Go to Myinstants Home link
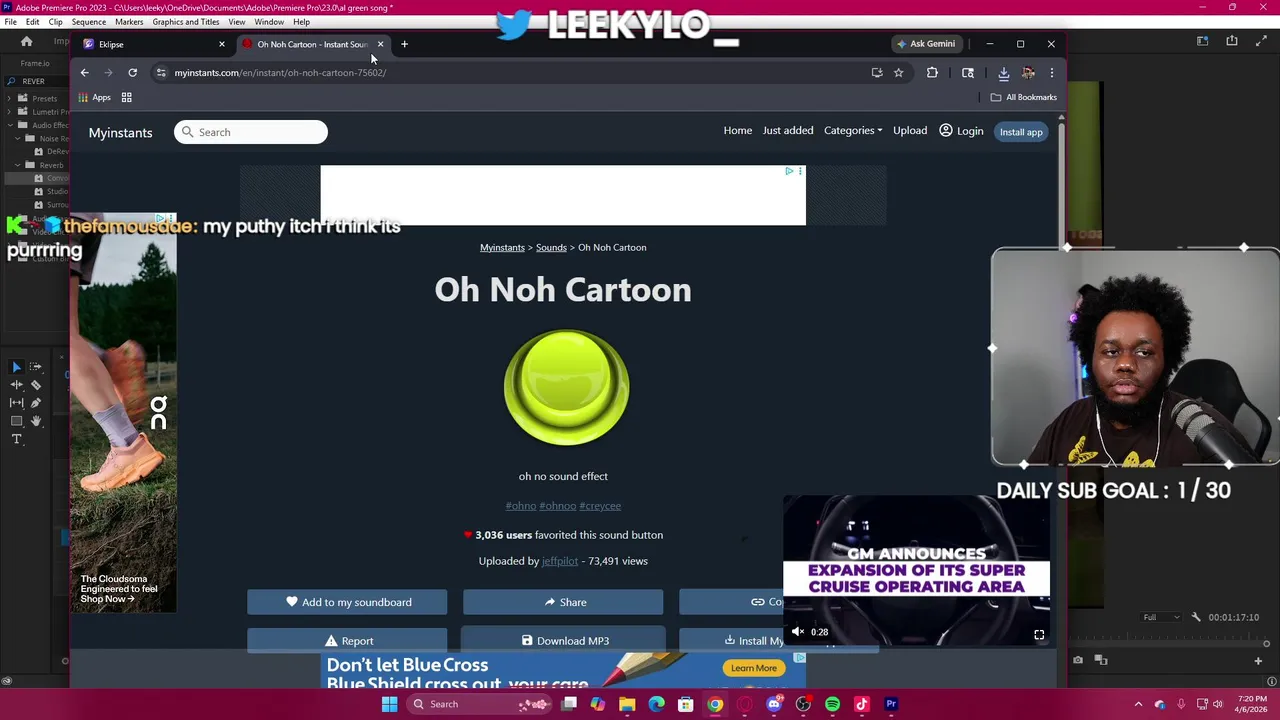The width and height of the screenshot is (1280, 720). click(738, 131)
